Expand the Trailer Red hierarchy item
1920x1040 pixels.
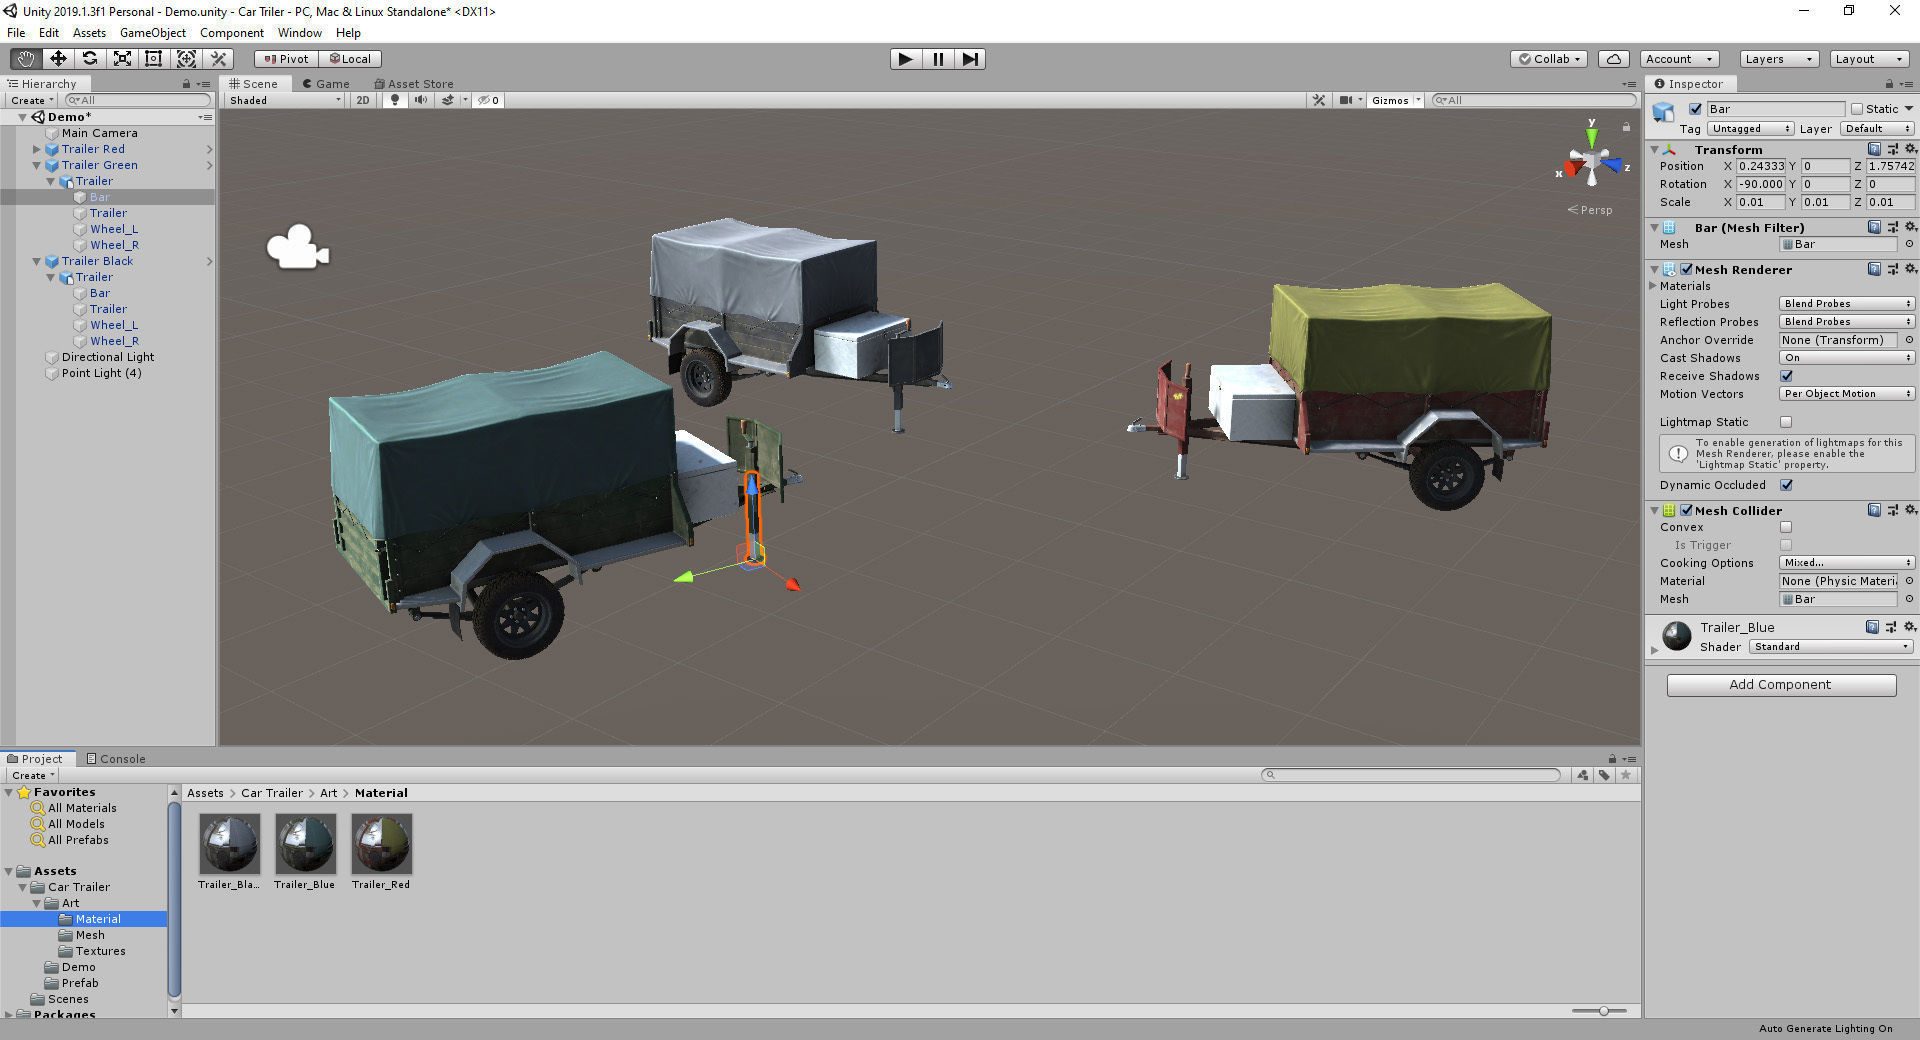click(x=37, y=149)
